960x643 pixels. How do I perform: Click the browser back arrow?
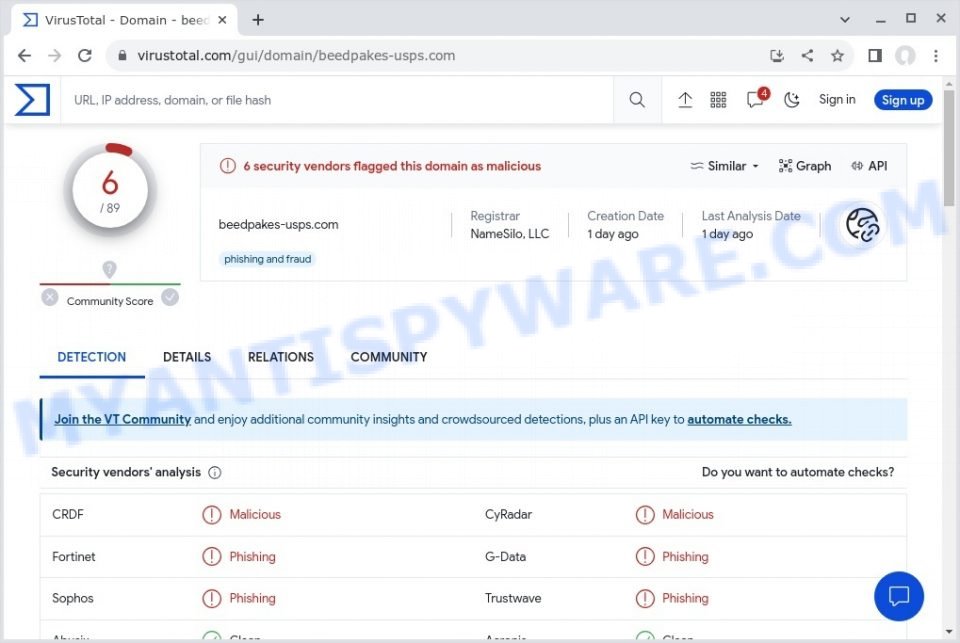24,56
